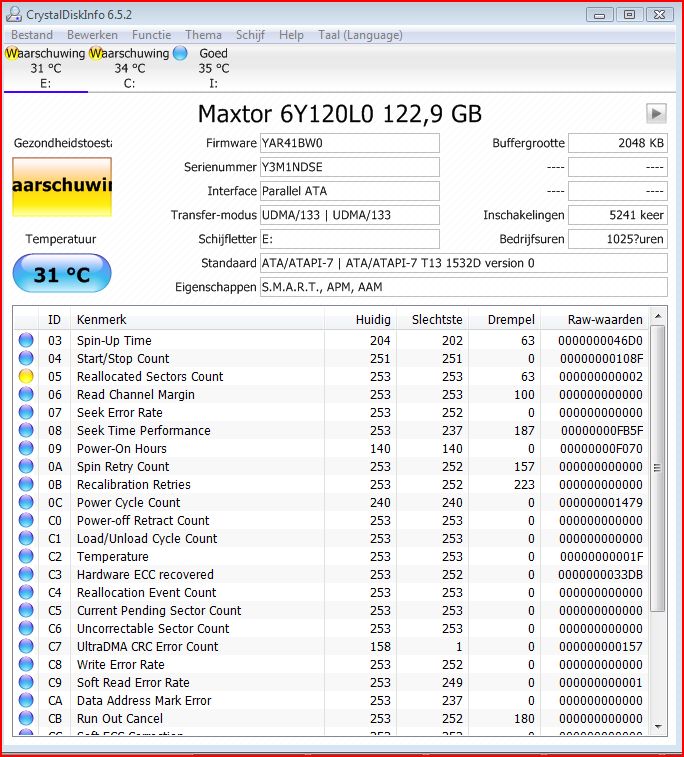This screenshot has height=757, width=684.
Task: Click the Drempel column header
Action: click(x=504, y=320)
